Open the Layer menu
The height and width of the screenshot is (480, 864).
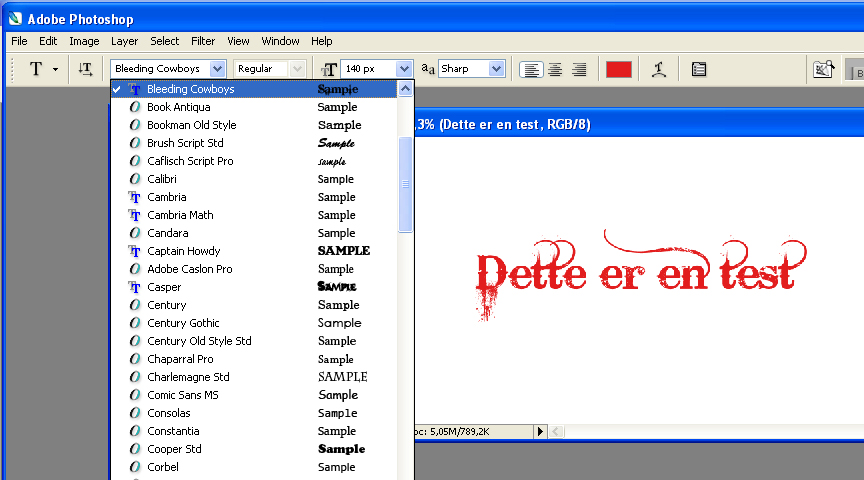[125, 41]
